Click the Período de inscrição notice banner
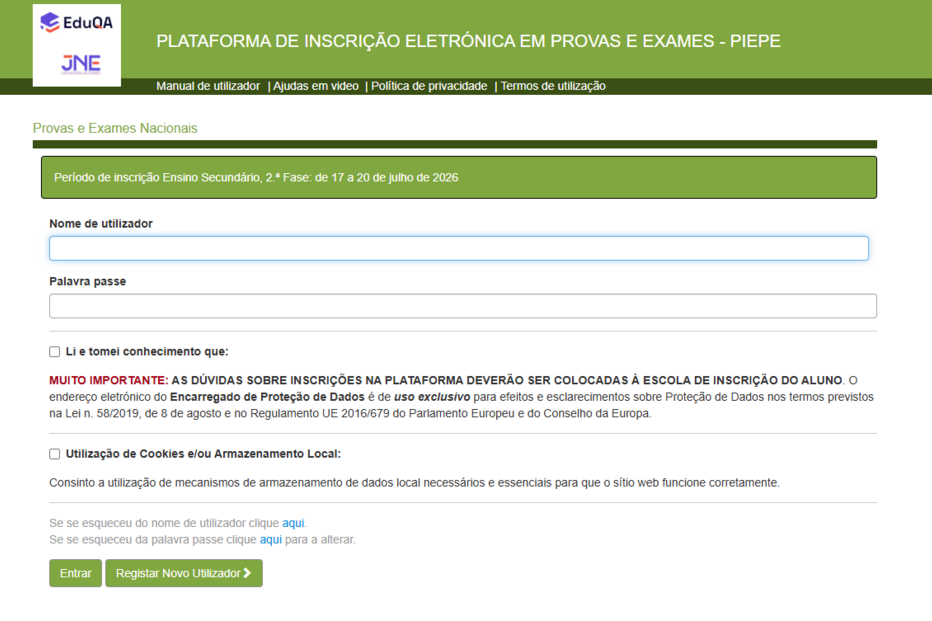 tap(459, 178)
